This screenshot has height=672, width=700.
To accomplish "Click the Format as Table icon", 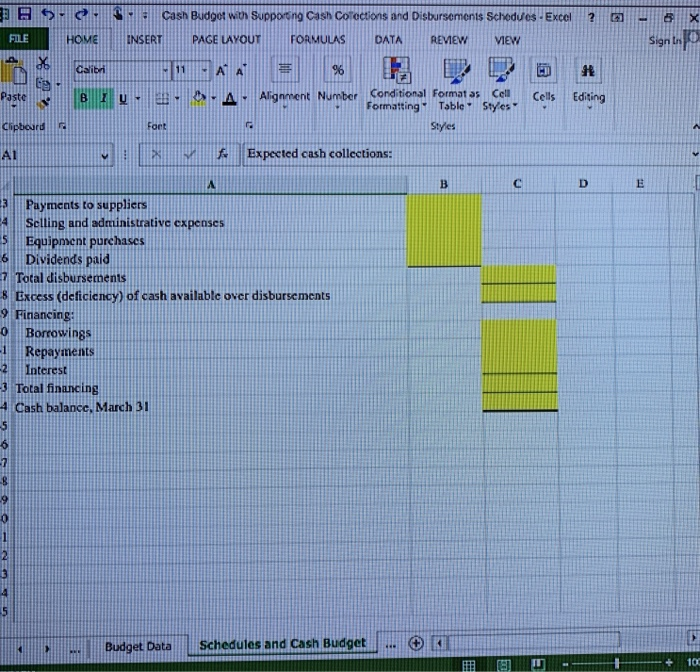I will (456, 71).
